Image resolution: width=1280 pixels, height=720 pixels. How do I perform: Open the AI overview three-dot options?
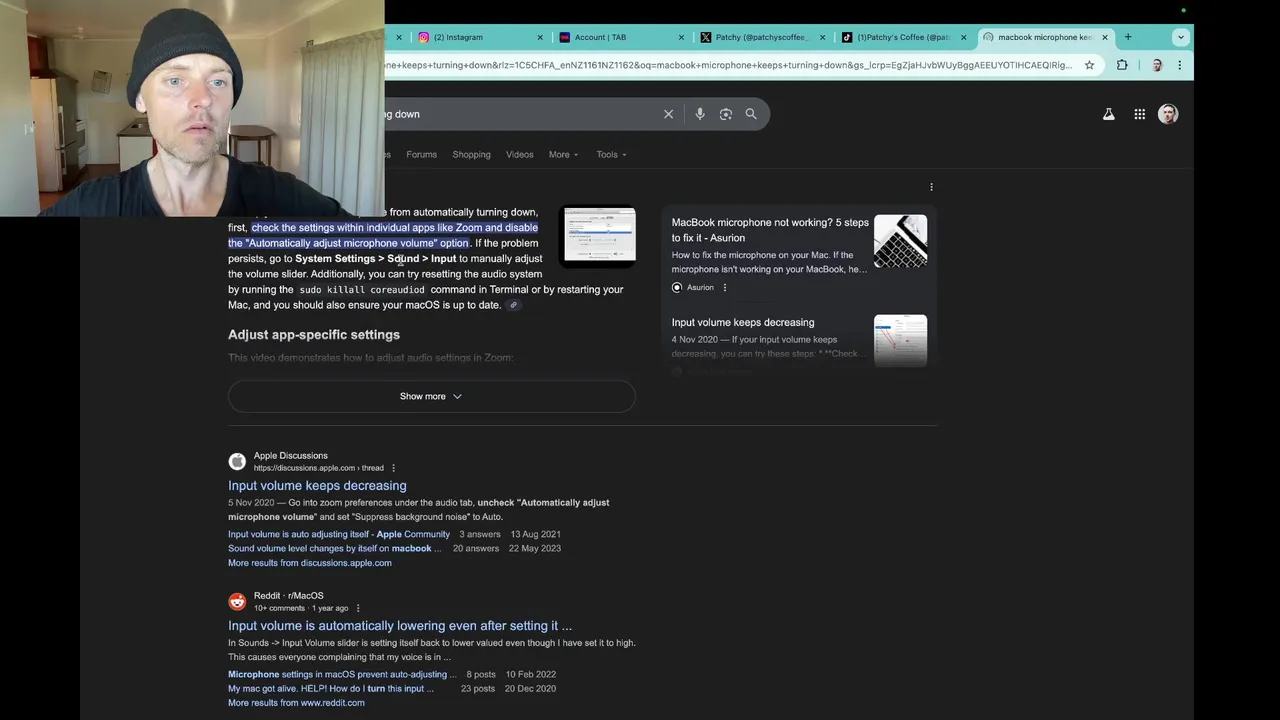coord(931,187)
